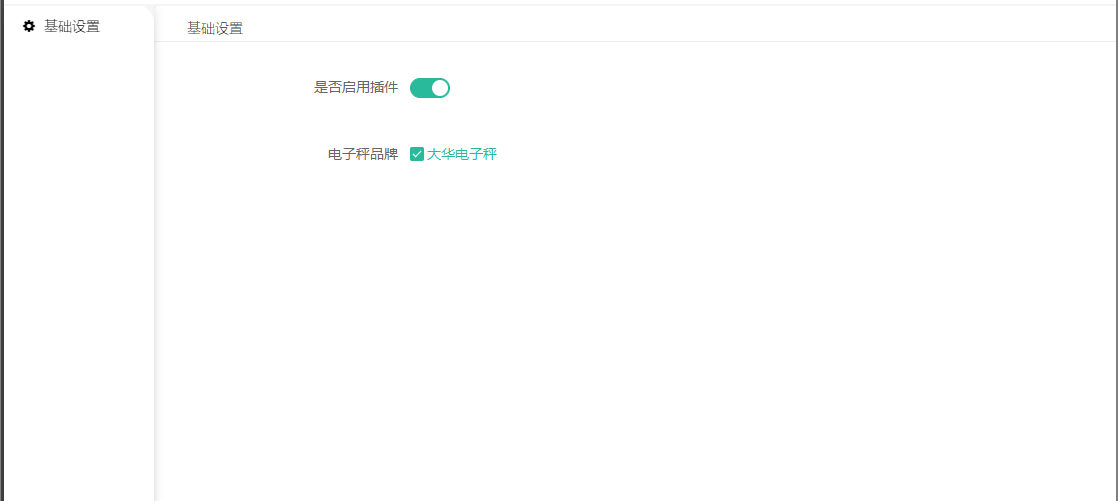1118x501 pixels.
Task: Click the horizontal divider below the 基础设置 header
Action: (x=636, y=41)
